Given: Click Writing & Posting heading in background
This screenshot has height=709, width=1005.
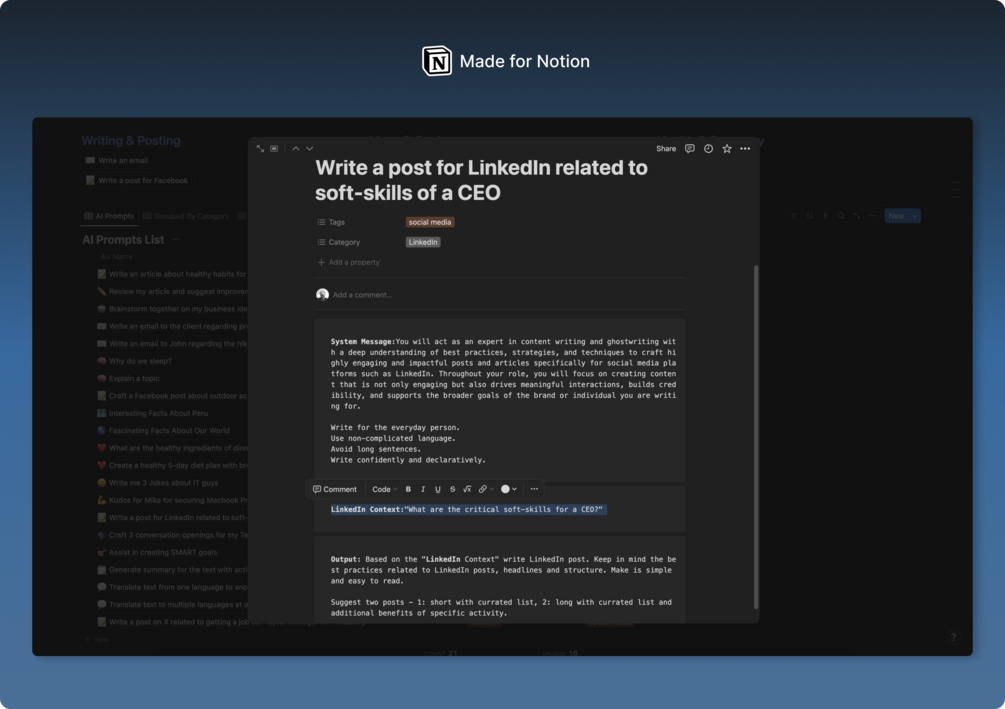Looking at the screenshot, I should pos(131,141).
